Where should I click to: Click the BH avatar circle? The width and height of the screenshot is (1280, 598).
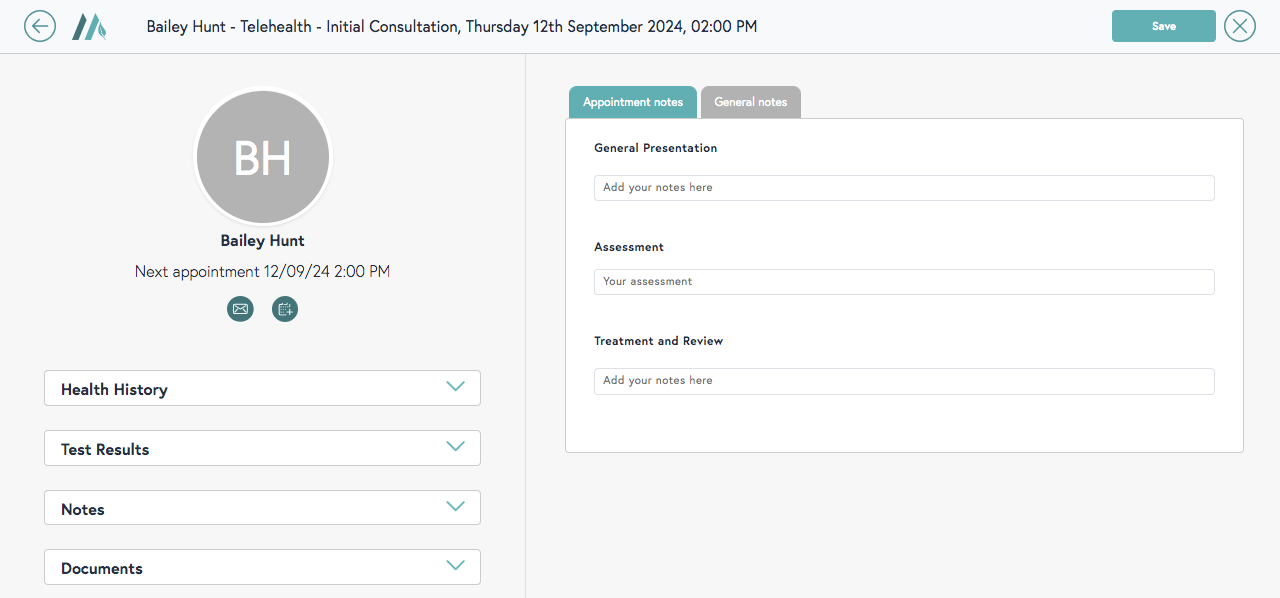[x=263, y=157]
